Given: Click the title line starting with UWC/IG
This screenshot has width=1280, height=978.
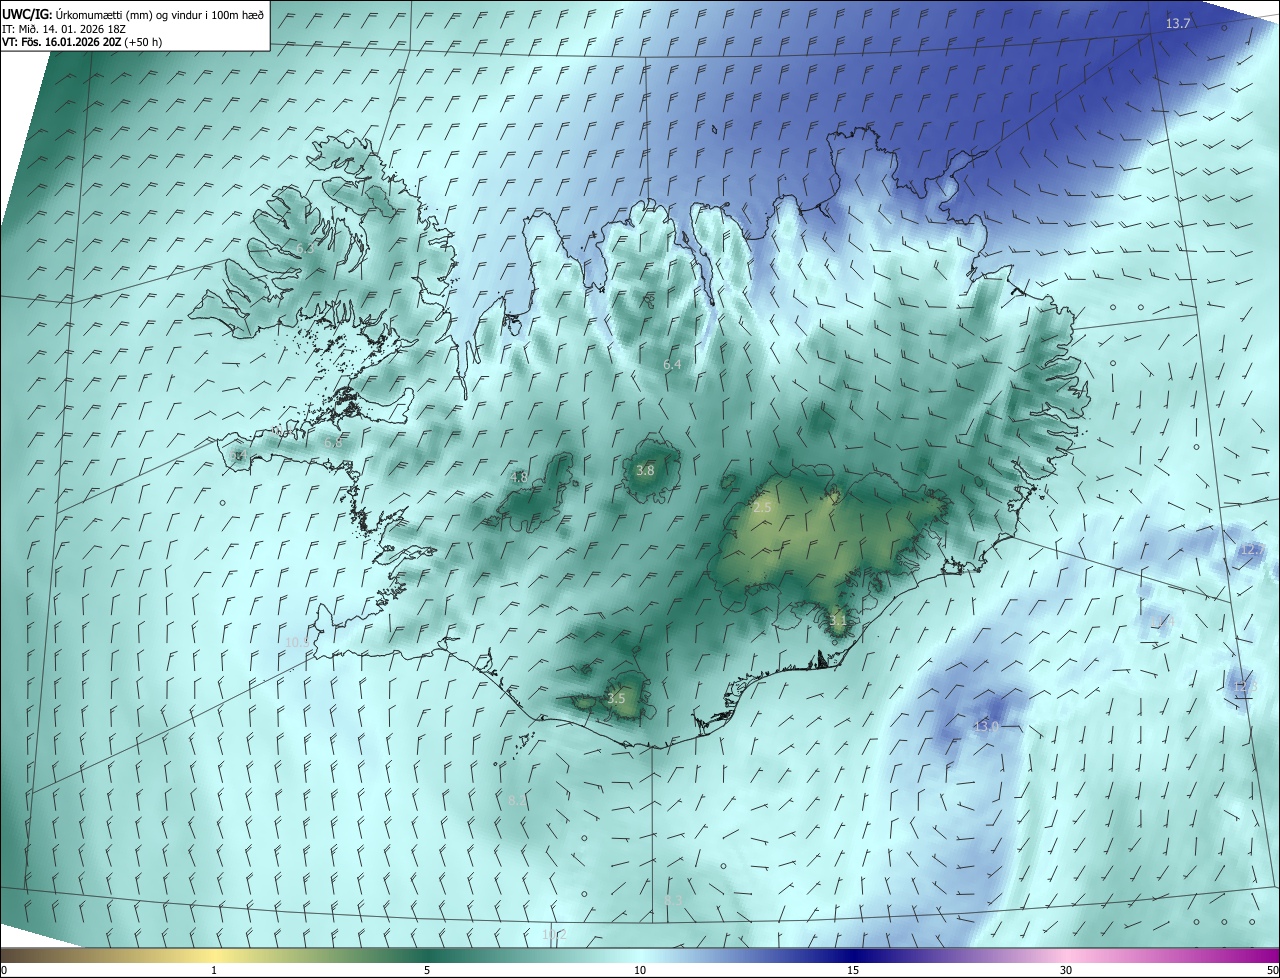Looking at the screenshot, I should coord(133,14).
